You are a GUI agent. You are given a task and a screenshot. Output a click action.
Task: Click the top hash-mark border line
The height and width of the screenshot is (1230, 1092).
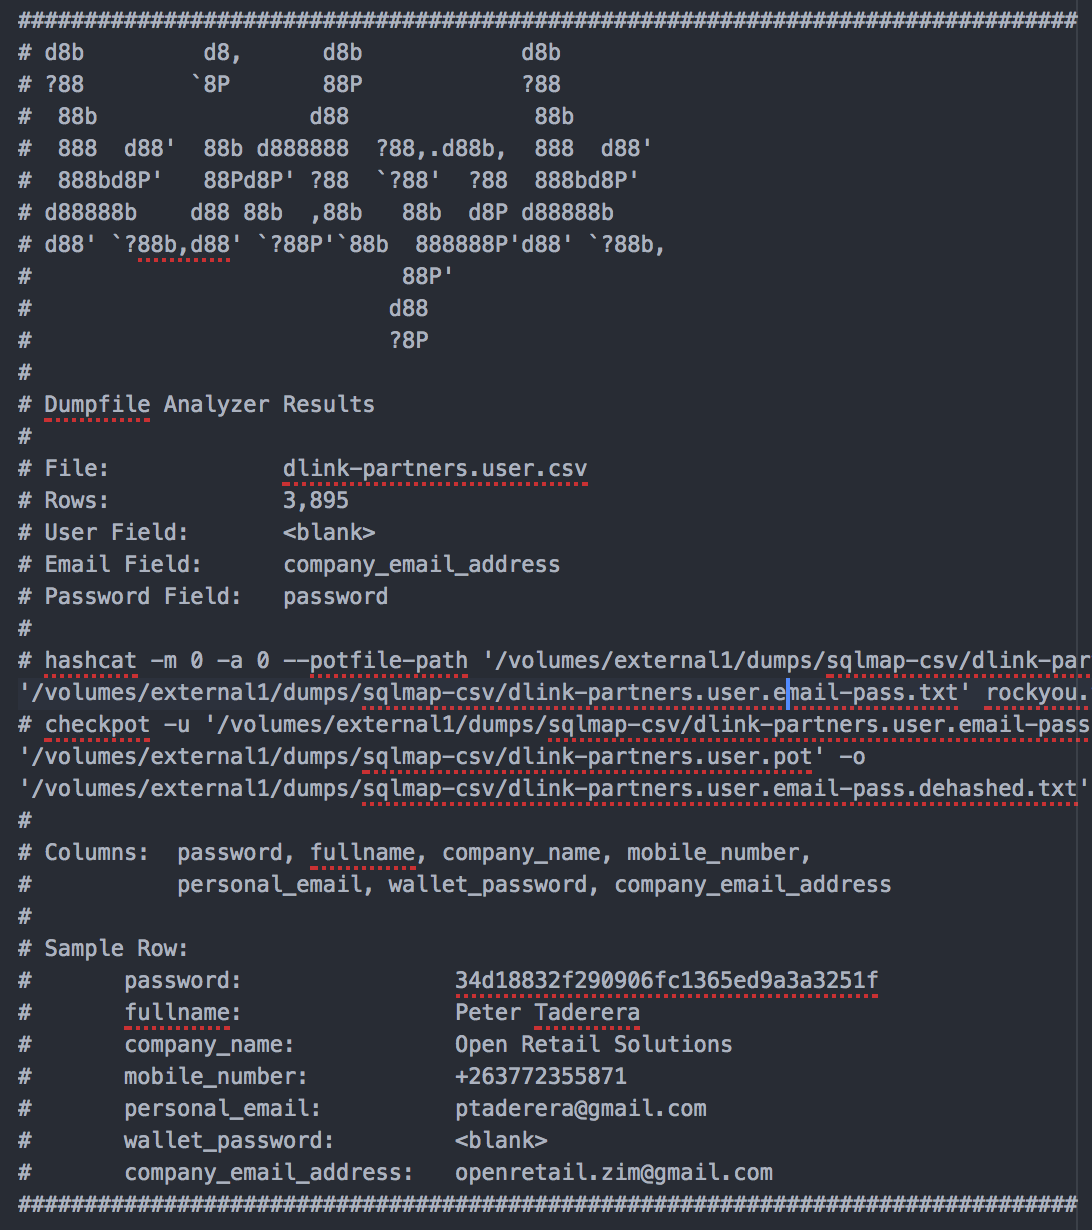548,19
